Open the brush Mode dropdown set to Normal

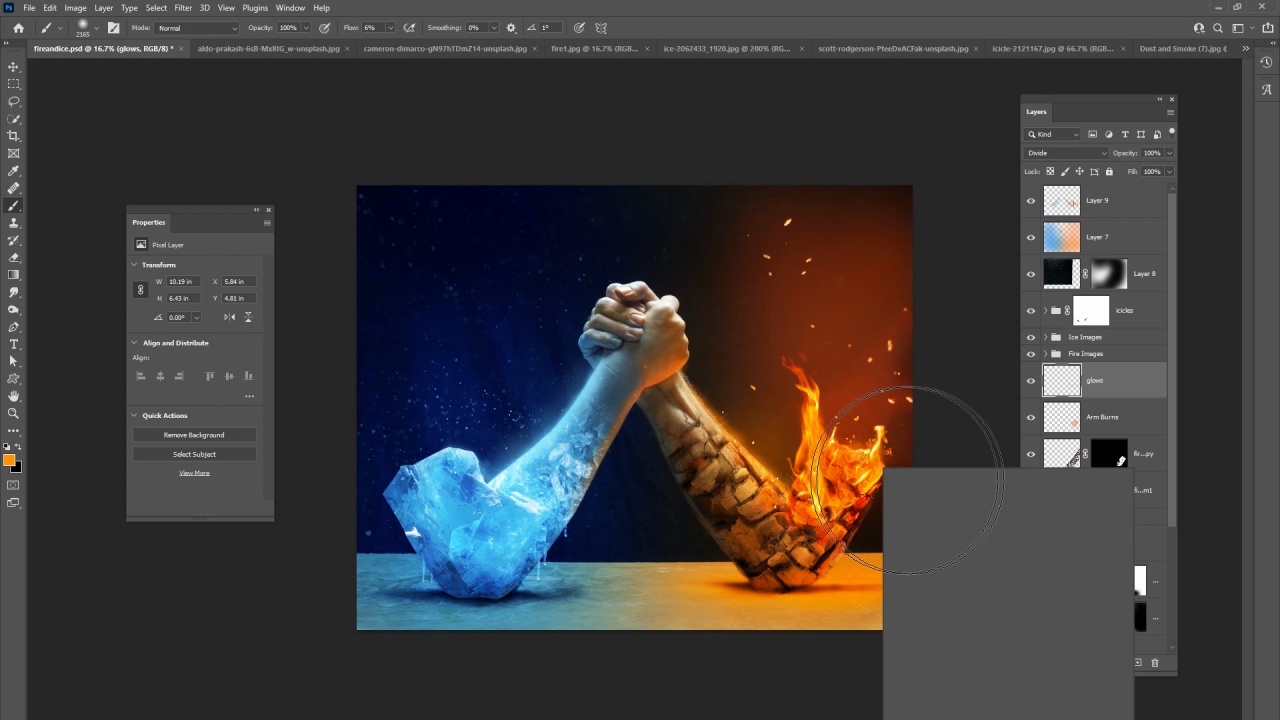[x=198, y=28]
